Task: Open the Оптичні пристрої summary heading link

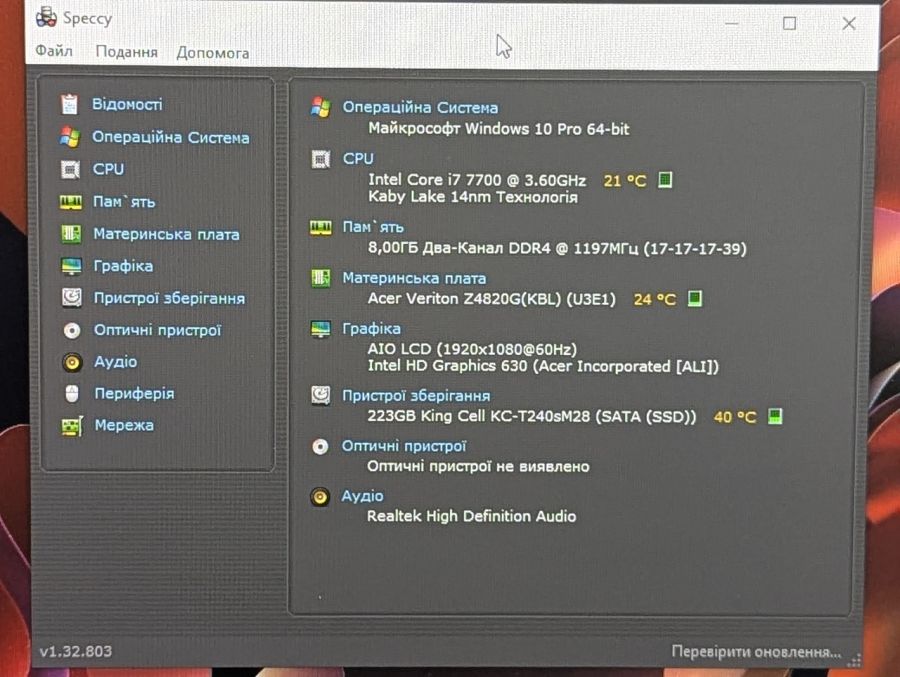Action: (404, 446)
